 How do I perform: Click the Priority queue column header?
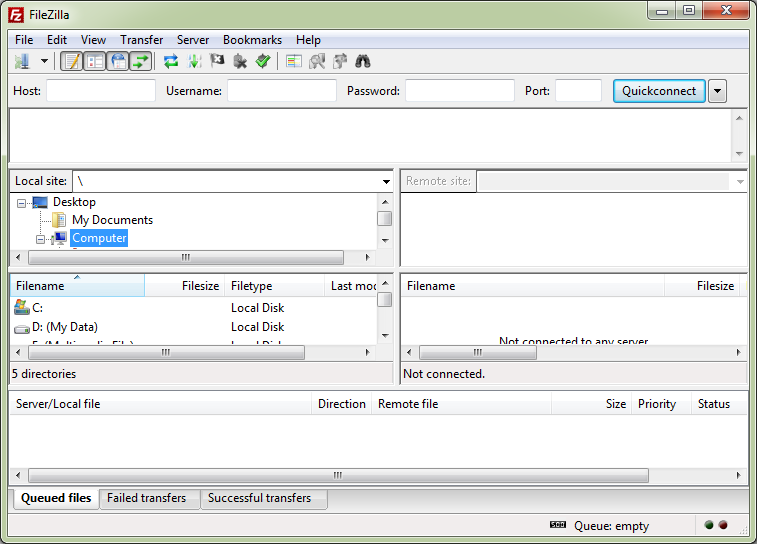coord(661,404)
